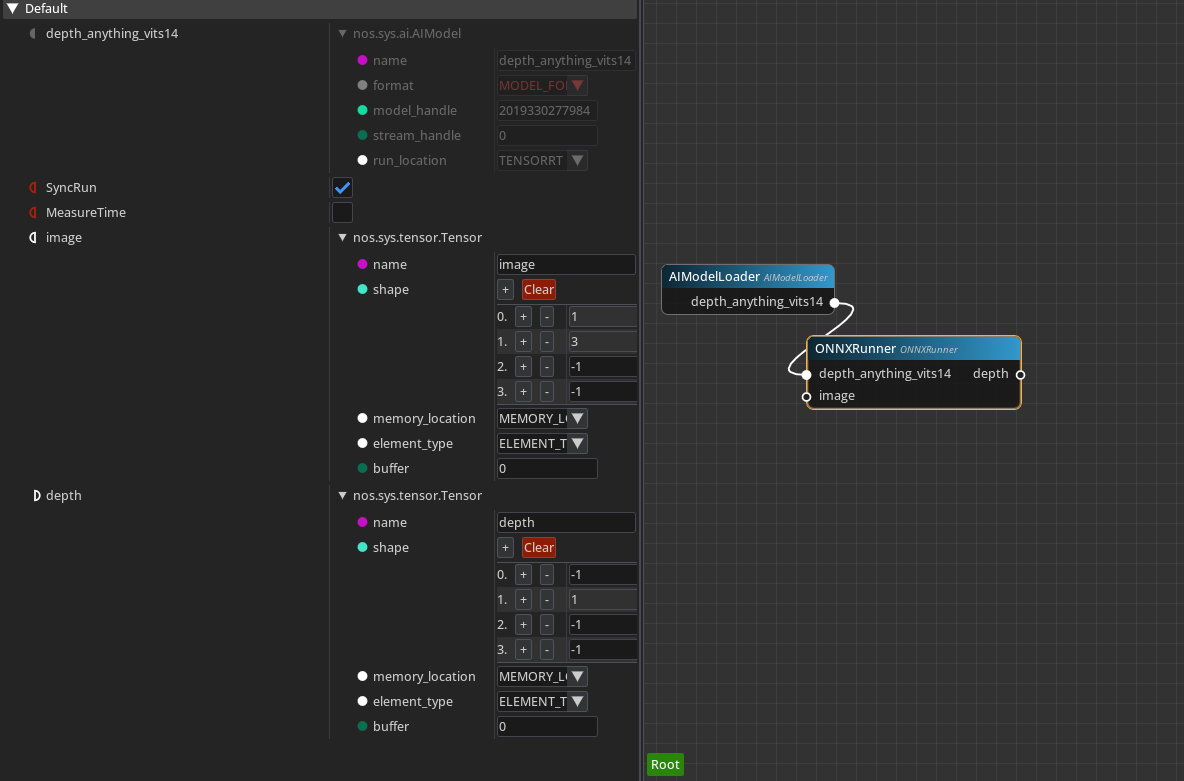Remove image shape element at index 1
Viewport: 1184px width, 781px height.
coord(547,341)
